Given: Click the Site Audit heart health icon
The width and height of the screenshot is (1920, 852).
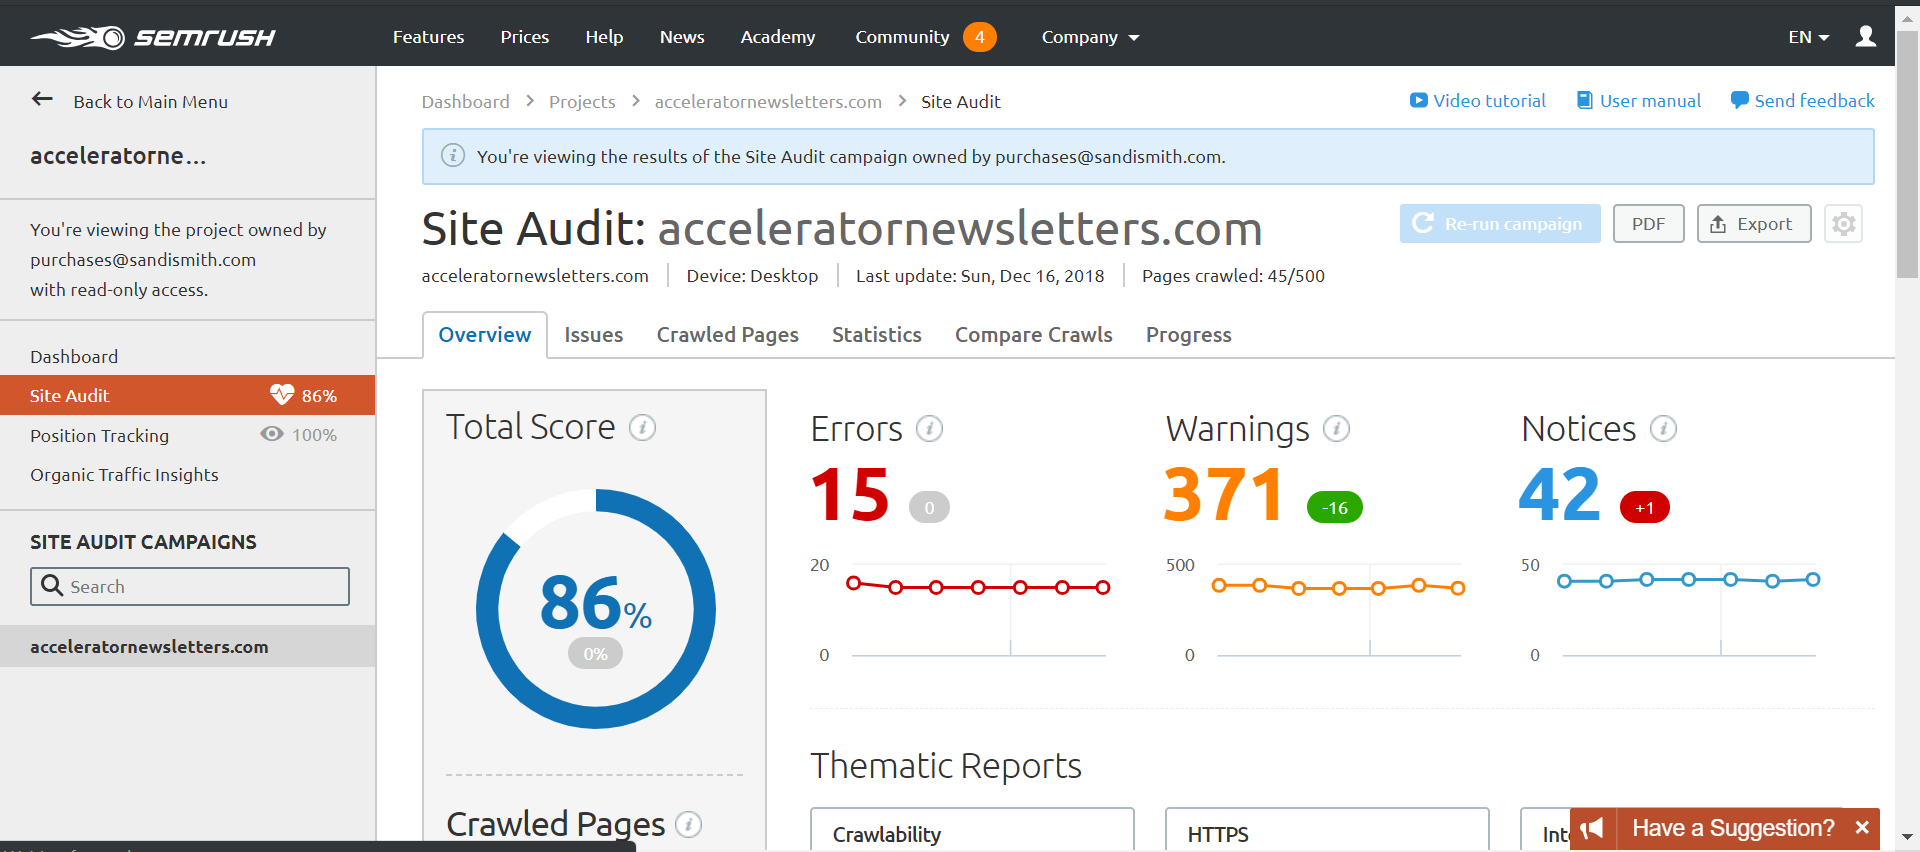Looking at the screenshot, I should click(x=282, y=395).
